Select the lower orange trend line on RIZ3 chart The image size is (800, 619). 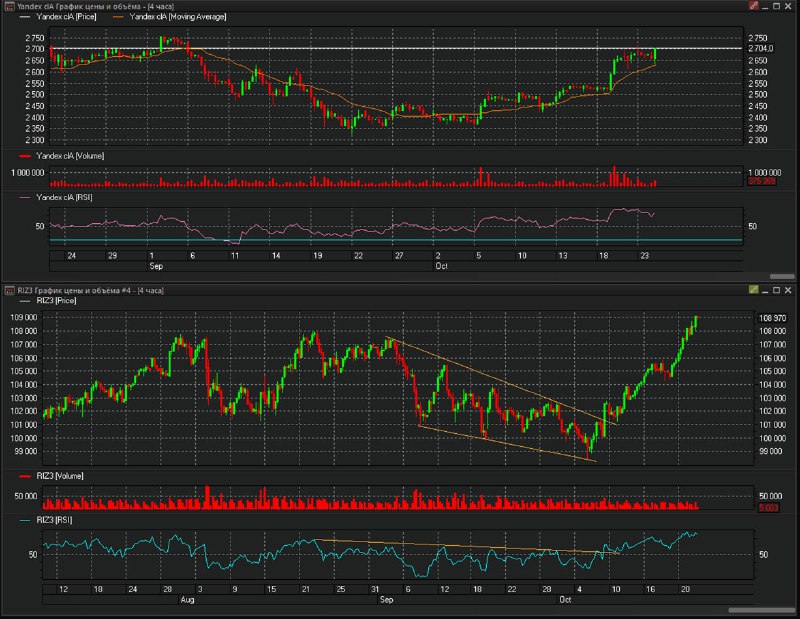coord(507,443)
